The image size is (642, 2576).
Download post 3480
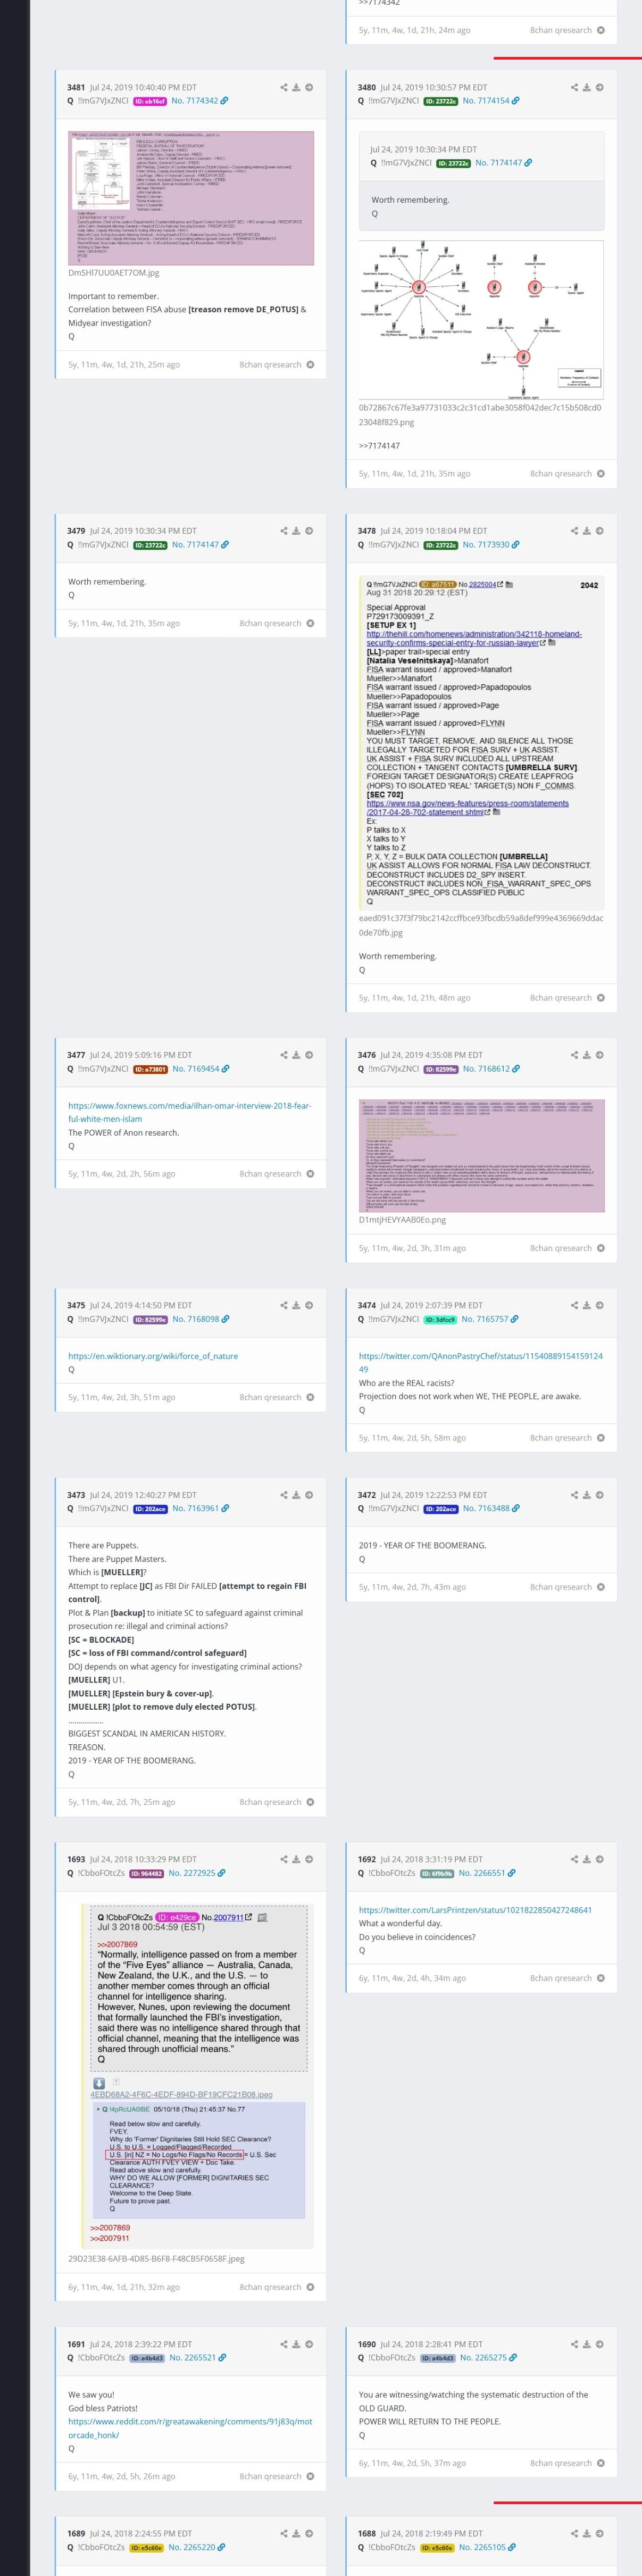587,87
